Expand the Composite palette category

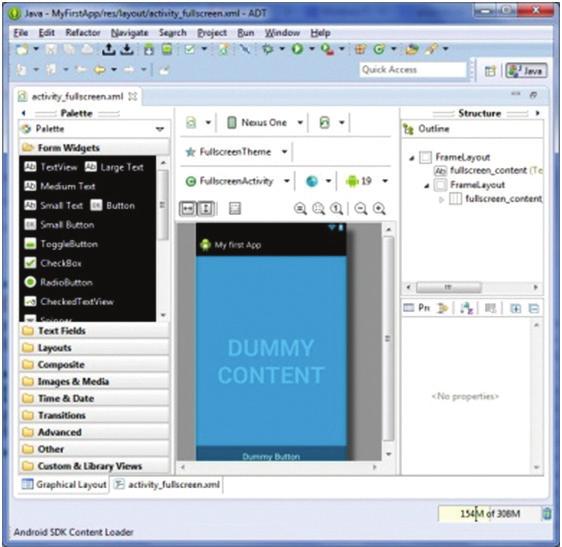(x=94, y=365)
